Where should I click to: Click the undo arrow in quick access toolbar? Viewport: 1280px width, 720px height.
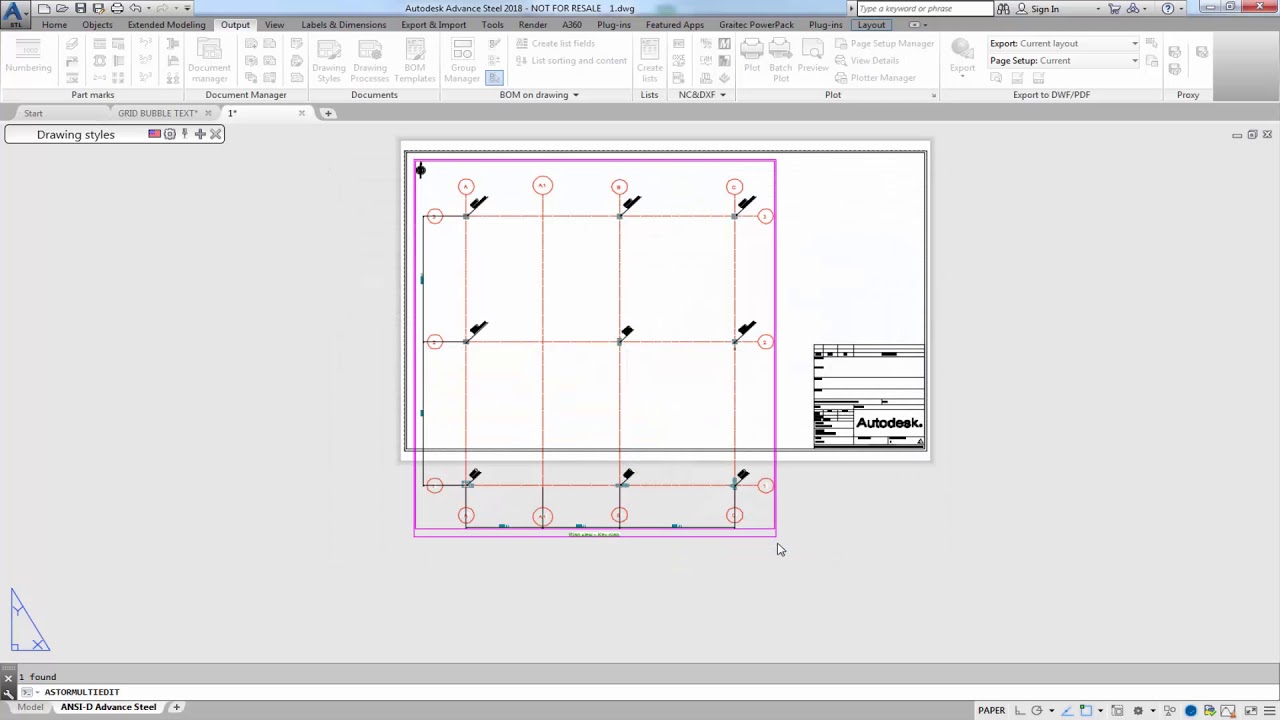point(135,8)
